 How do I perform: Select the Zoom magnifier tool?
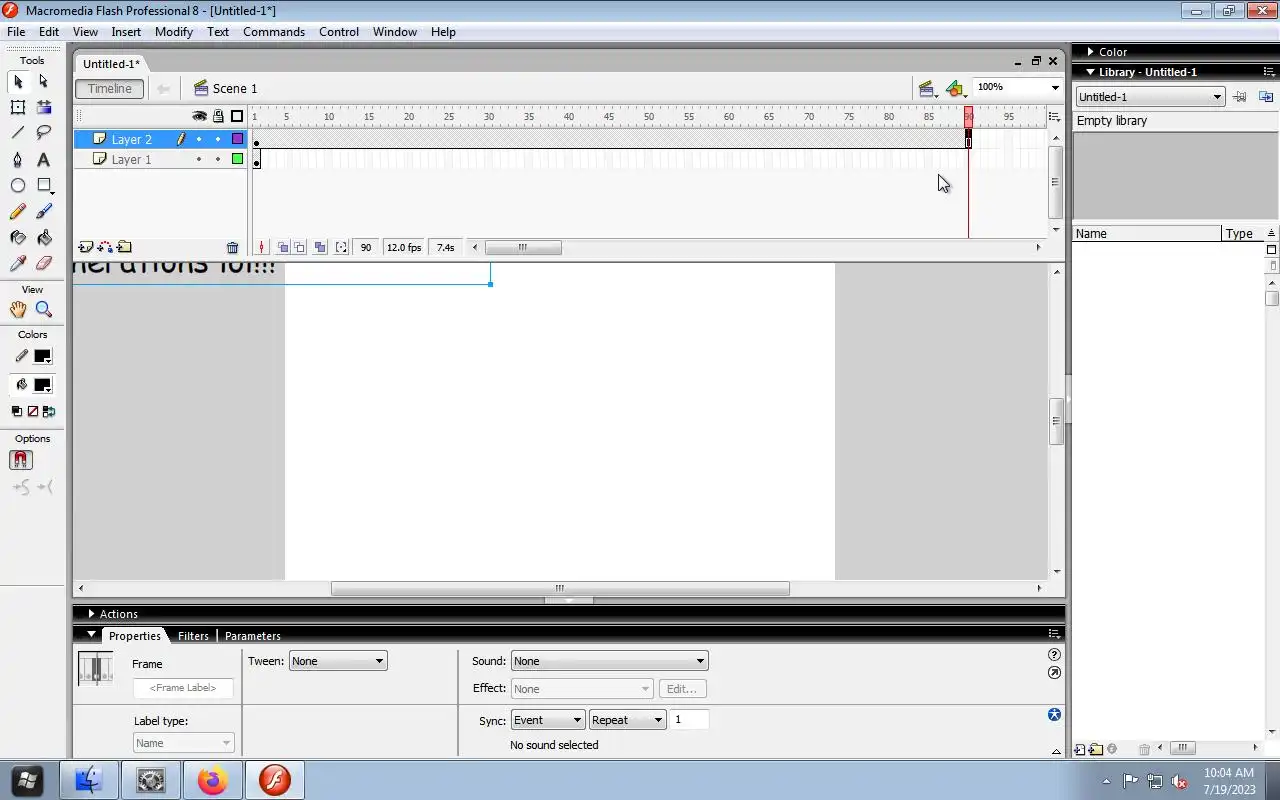click(x=44, y=310)
